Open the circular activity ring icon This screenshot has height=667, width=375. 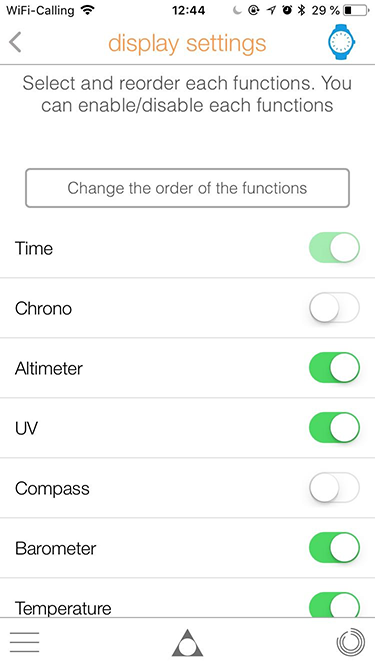coord(350,642)
